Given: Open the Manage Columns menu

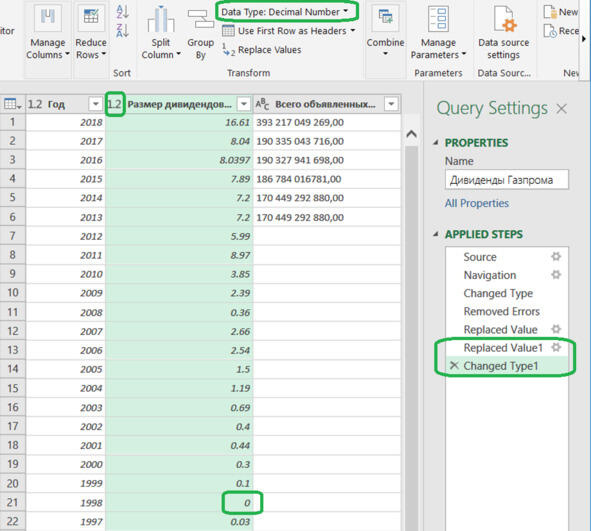Looking at the screenshot, I should (x=47, y=32).
